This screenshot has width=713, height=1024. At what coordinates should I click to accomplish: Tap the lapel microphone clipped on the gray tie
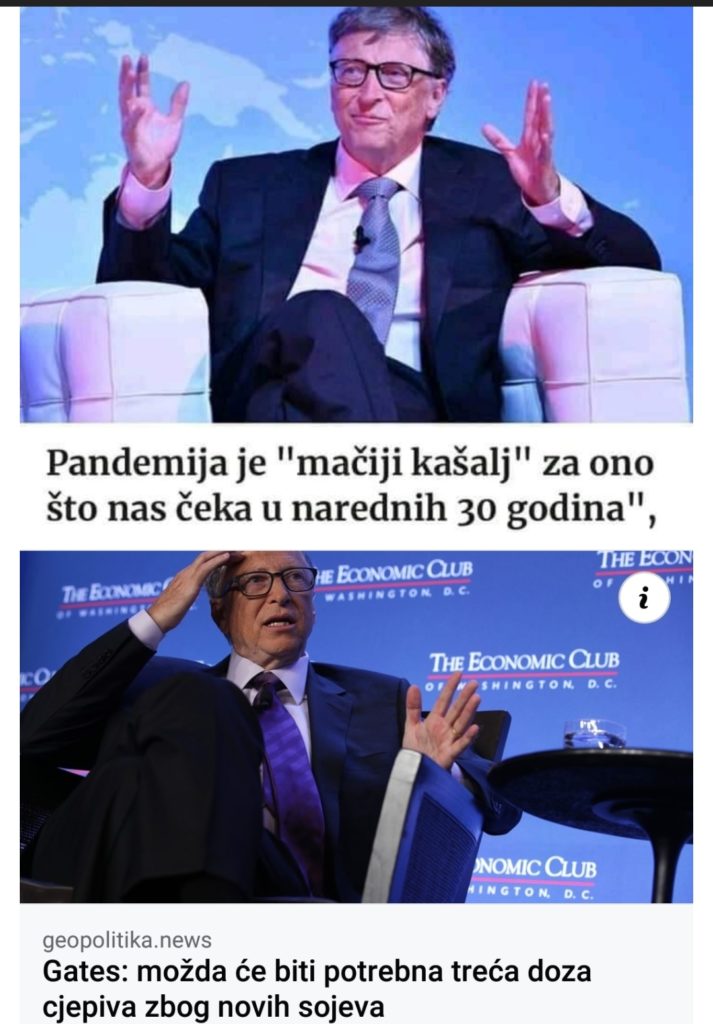(361, 239)
